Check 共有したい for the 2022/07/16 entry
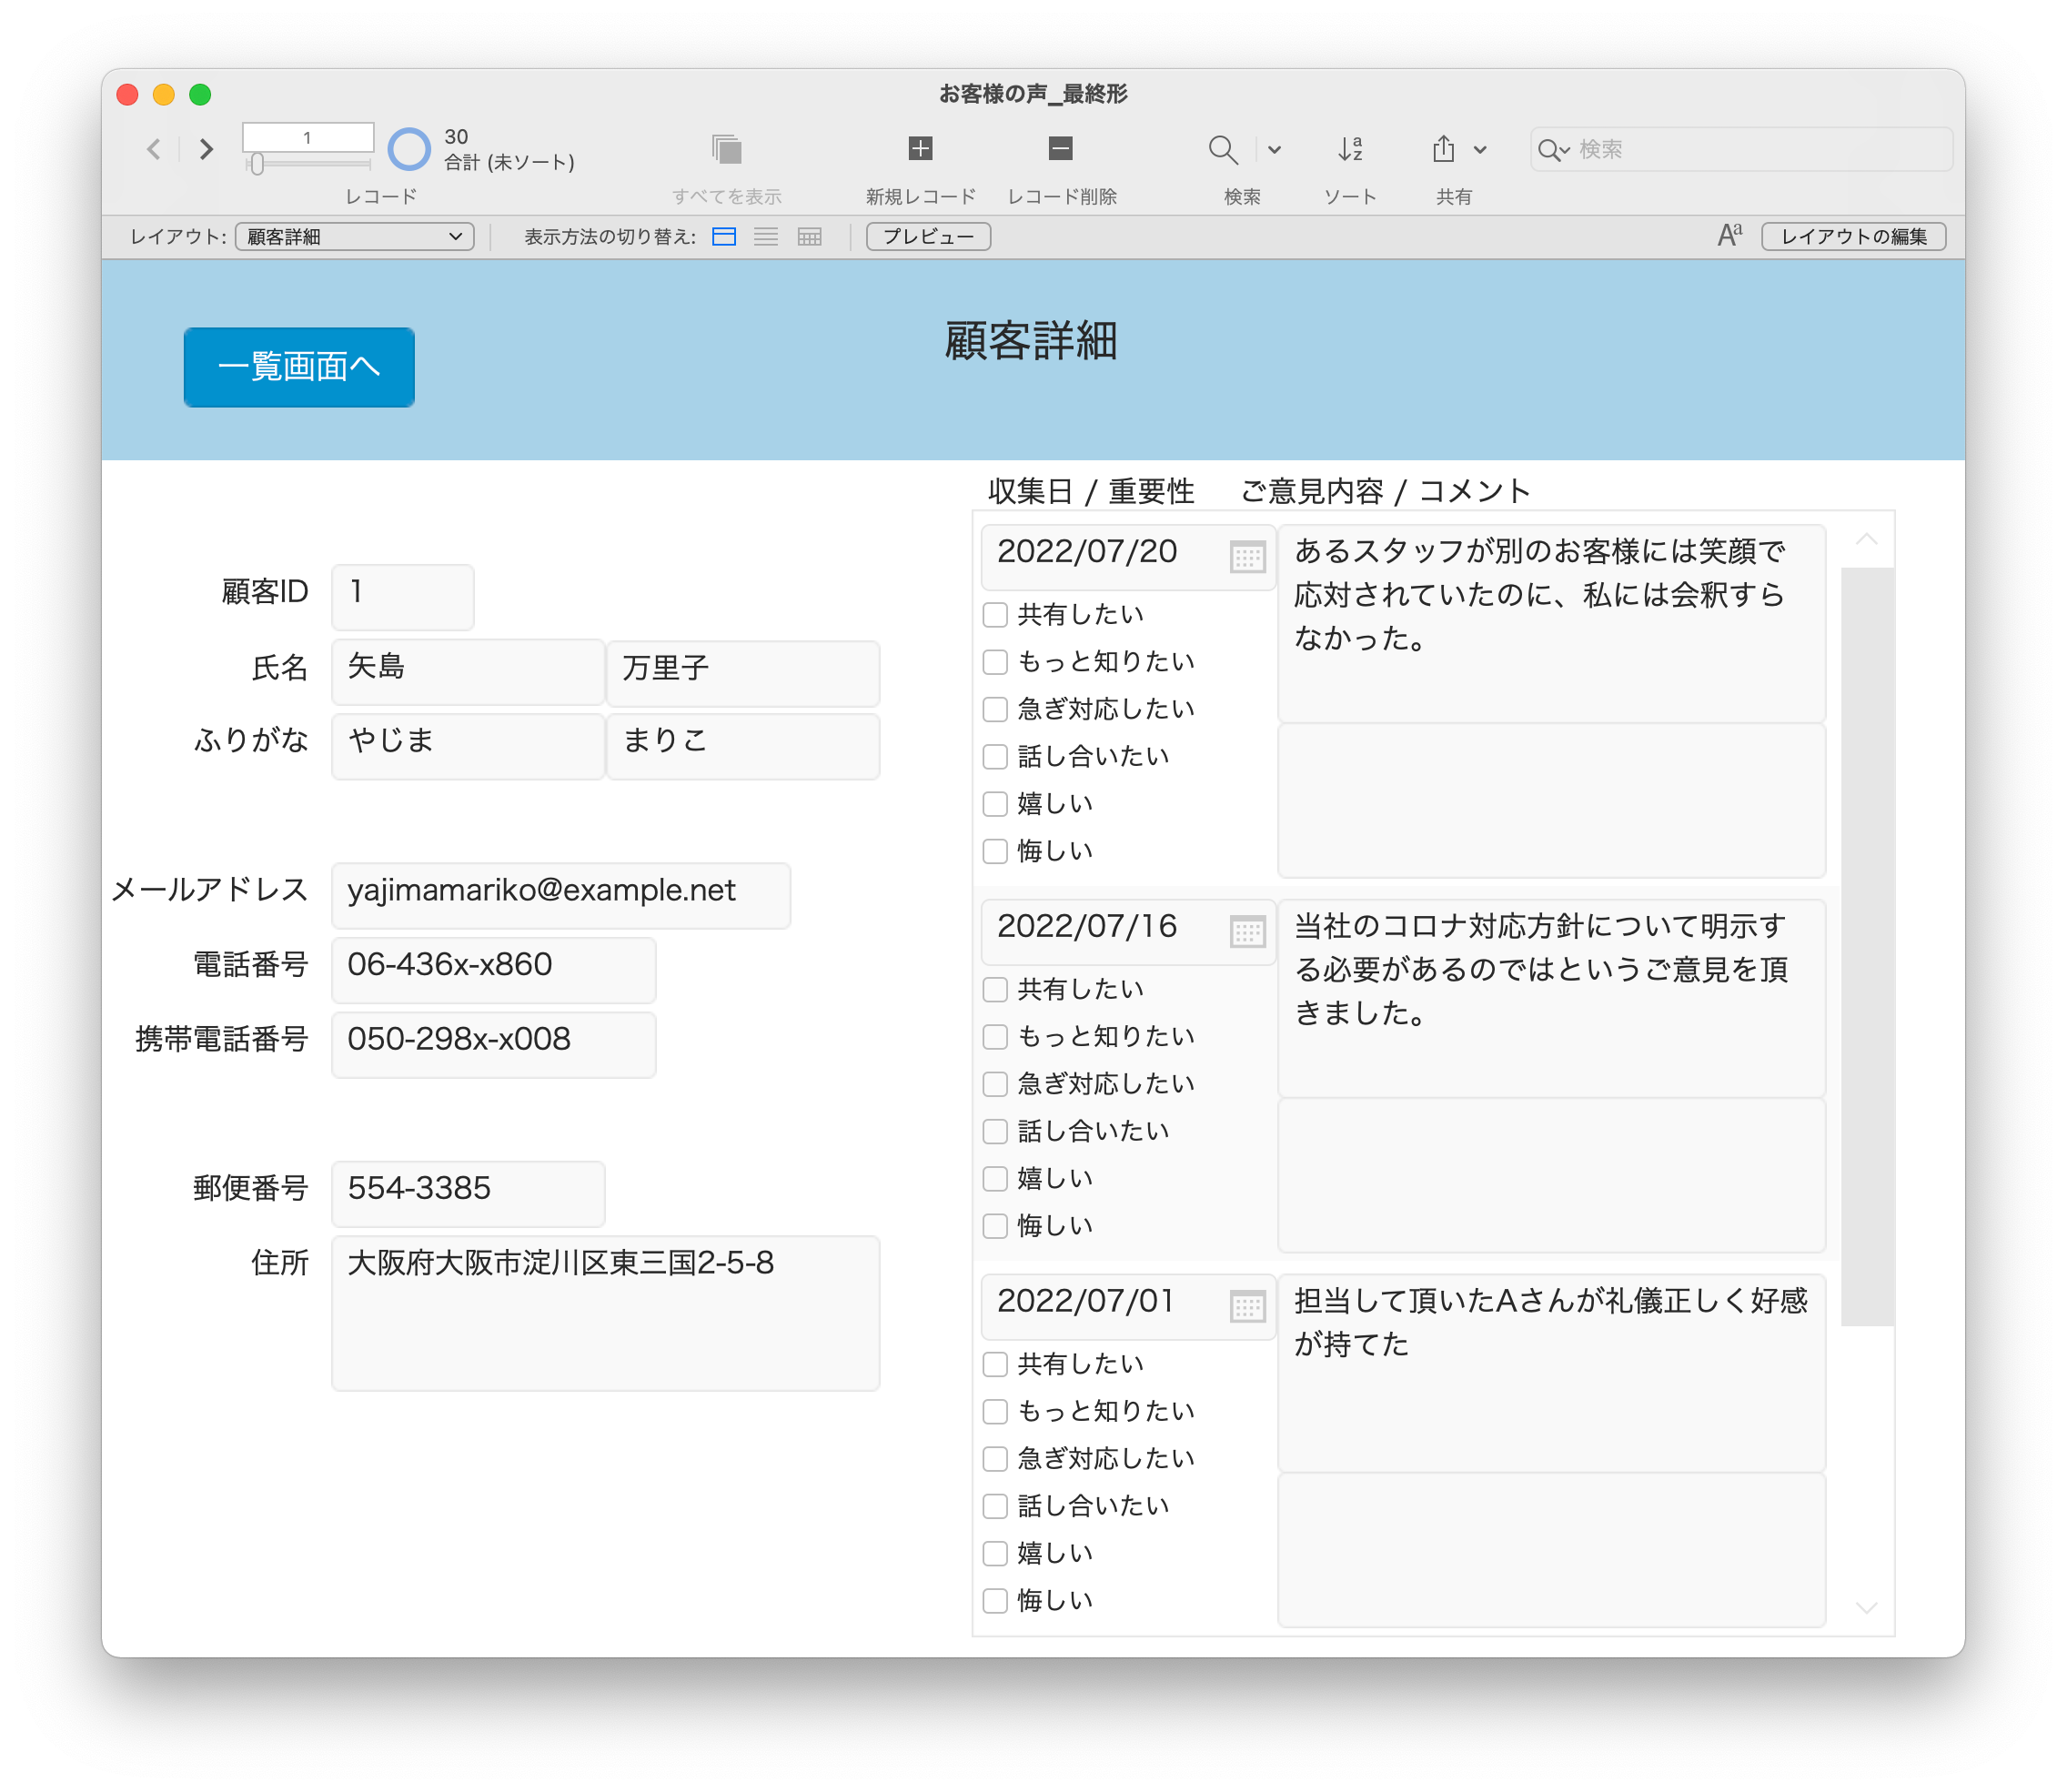This screenshot has height=1792, width=2067. pyautogui.click(x=995, y=989)
